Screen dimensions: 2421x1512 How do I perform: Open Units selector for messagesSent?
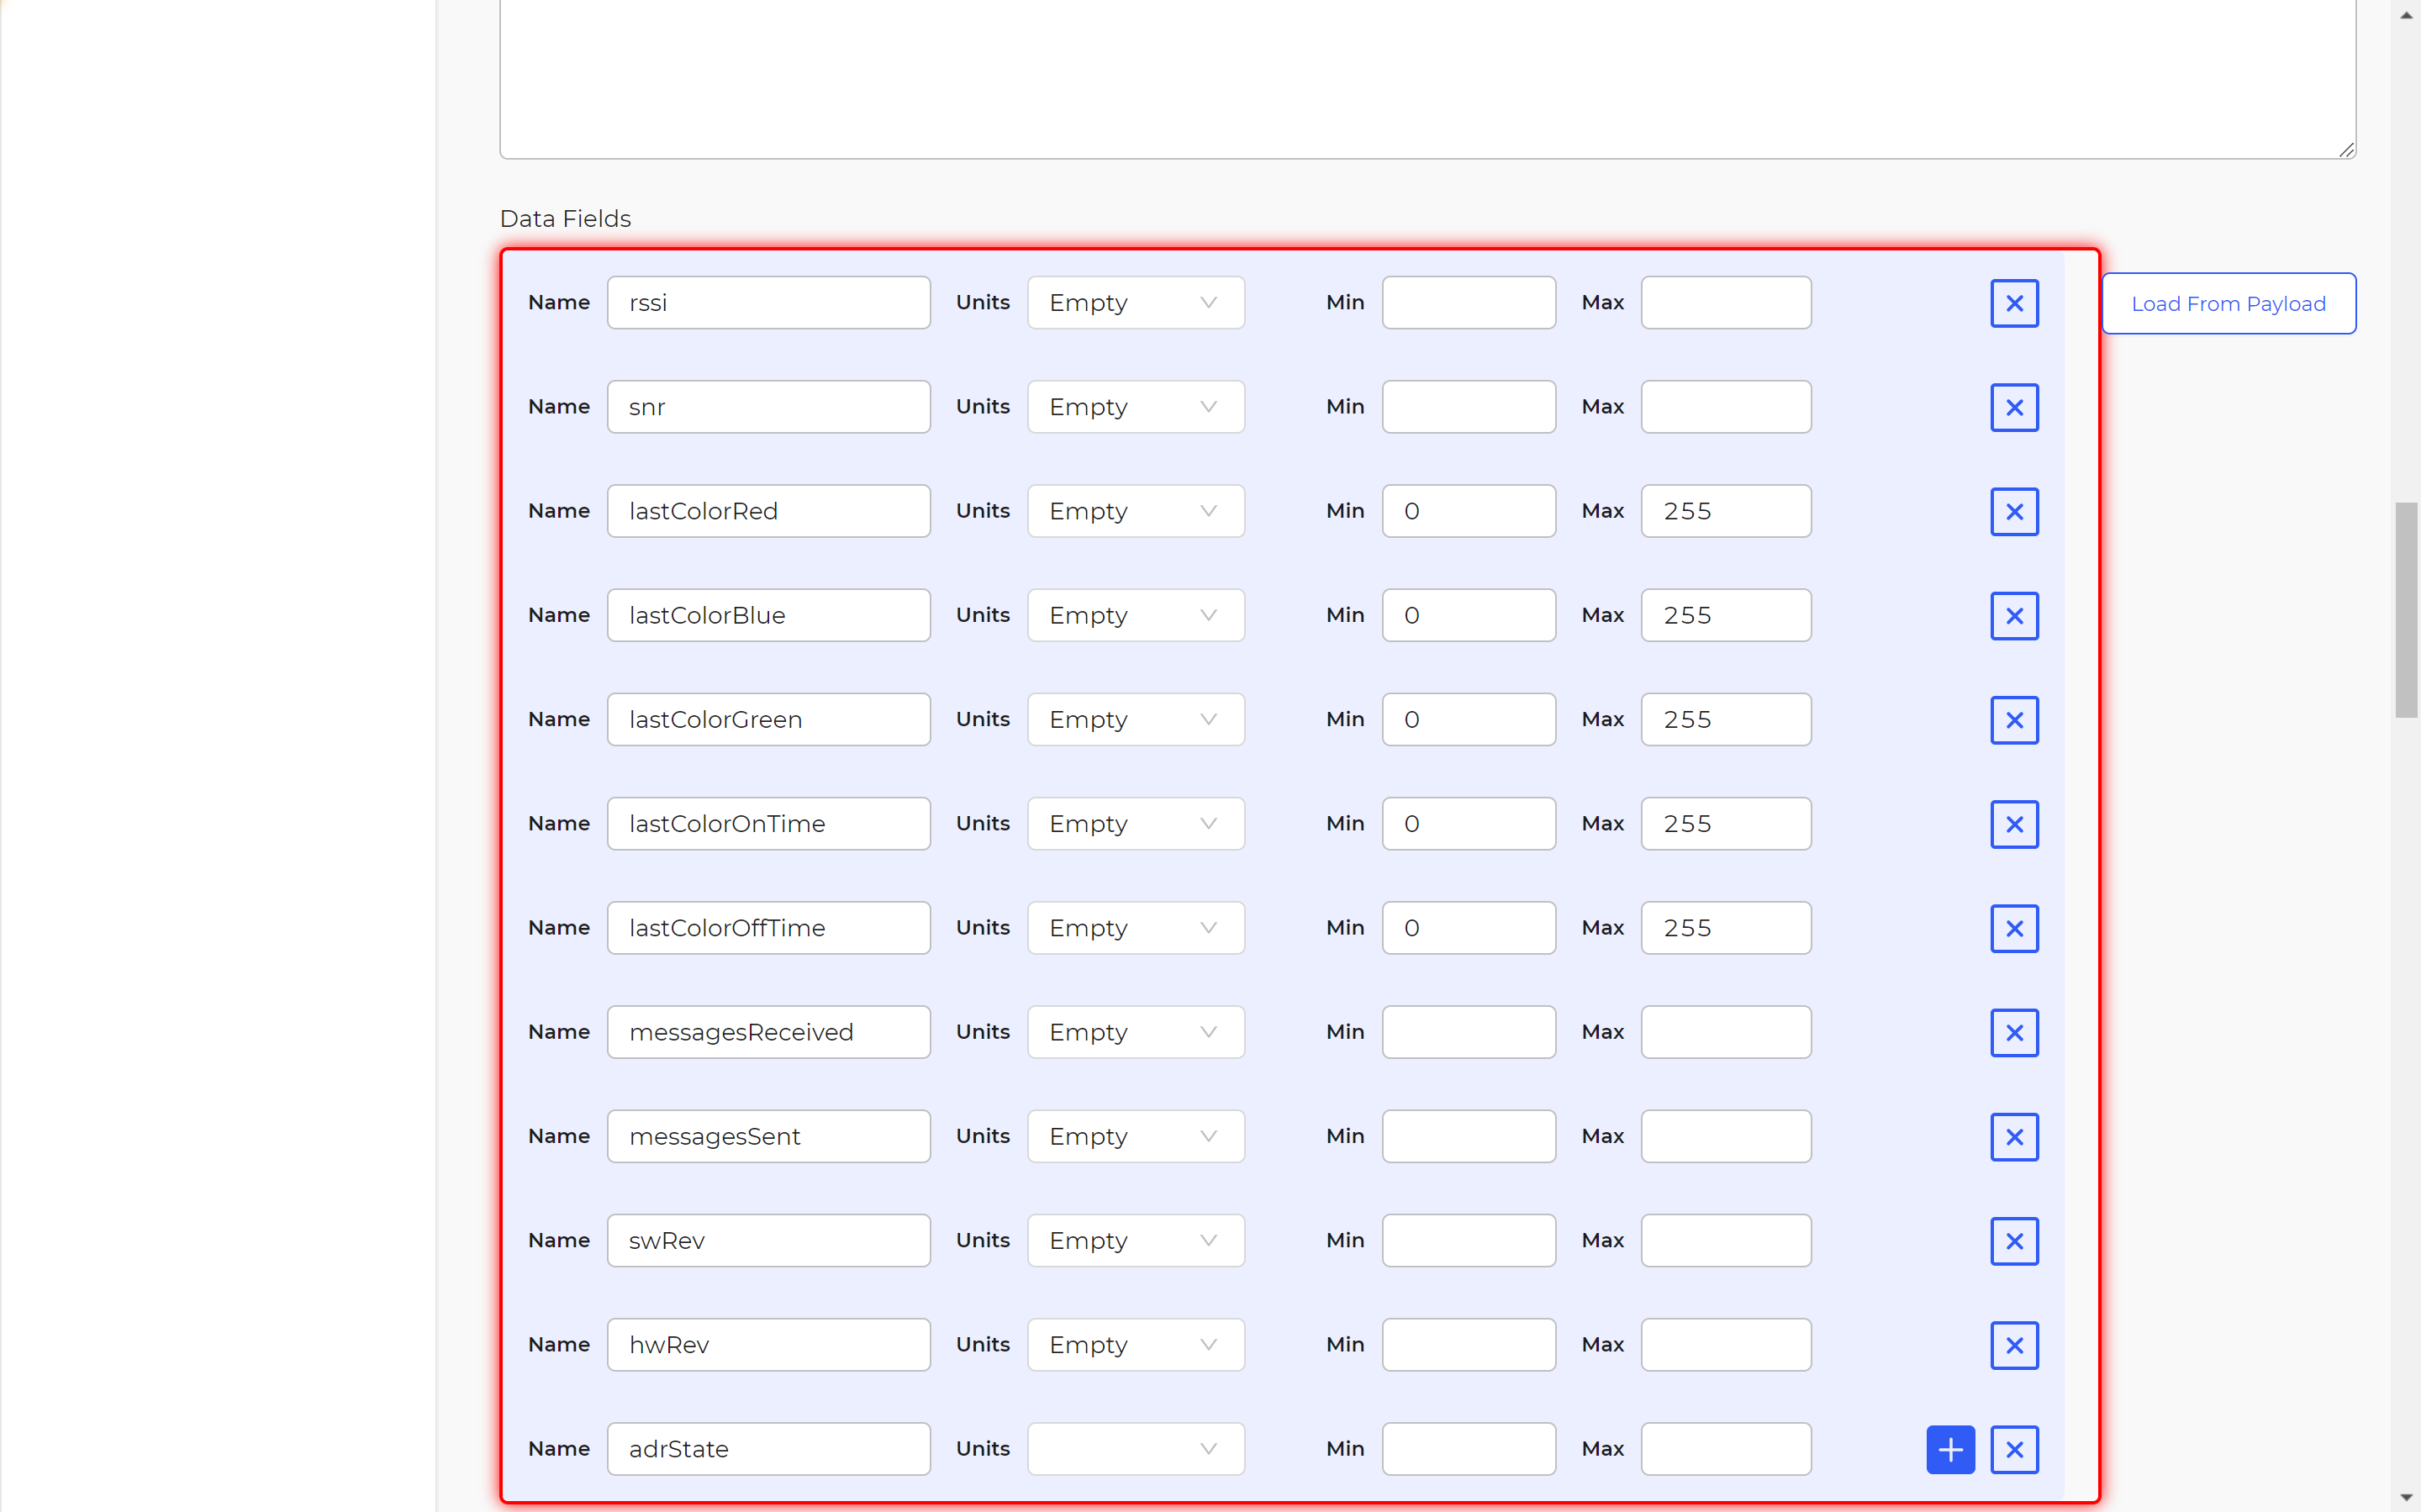click(x=1135, y=1136)
